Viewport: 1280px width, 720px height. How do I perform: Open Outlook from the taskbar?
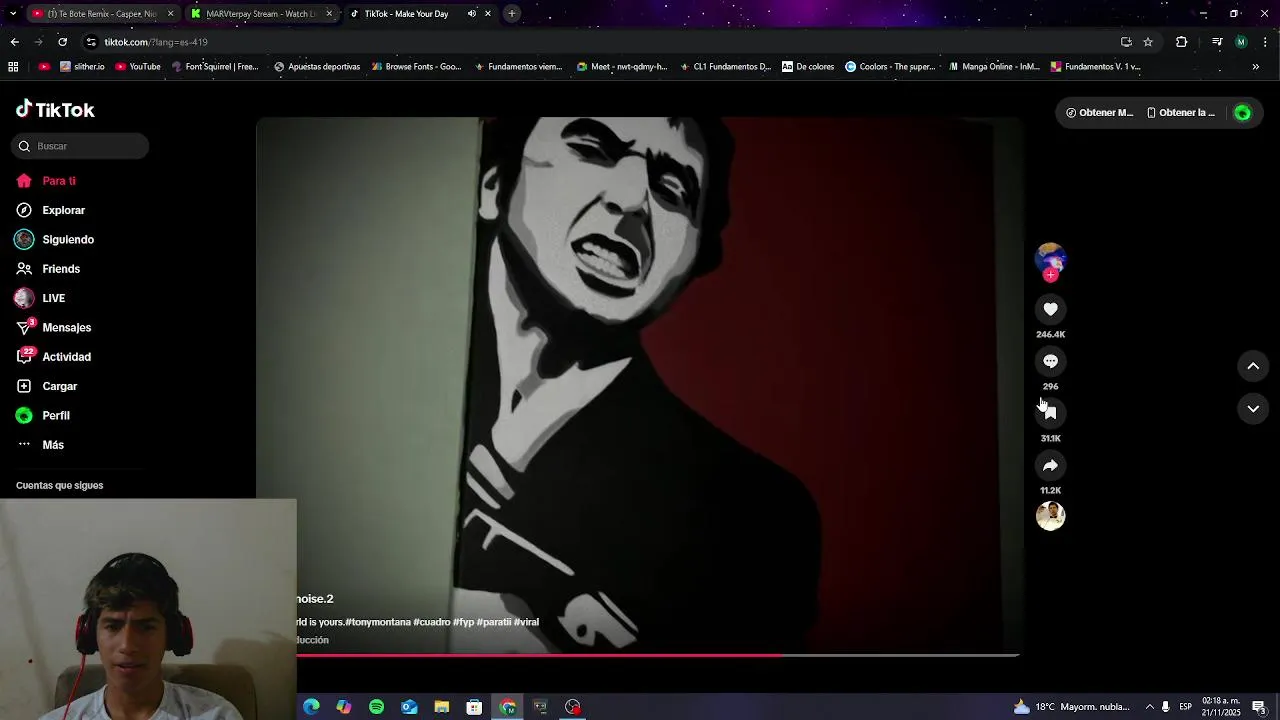pos(409,707)
